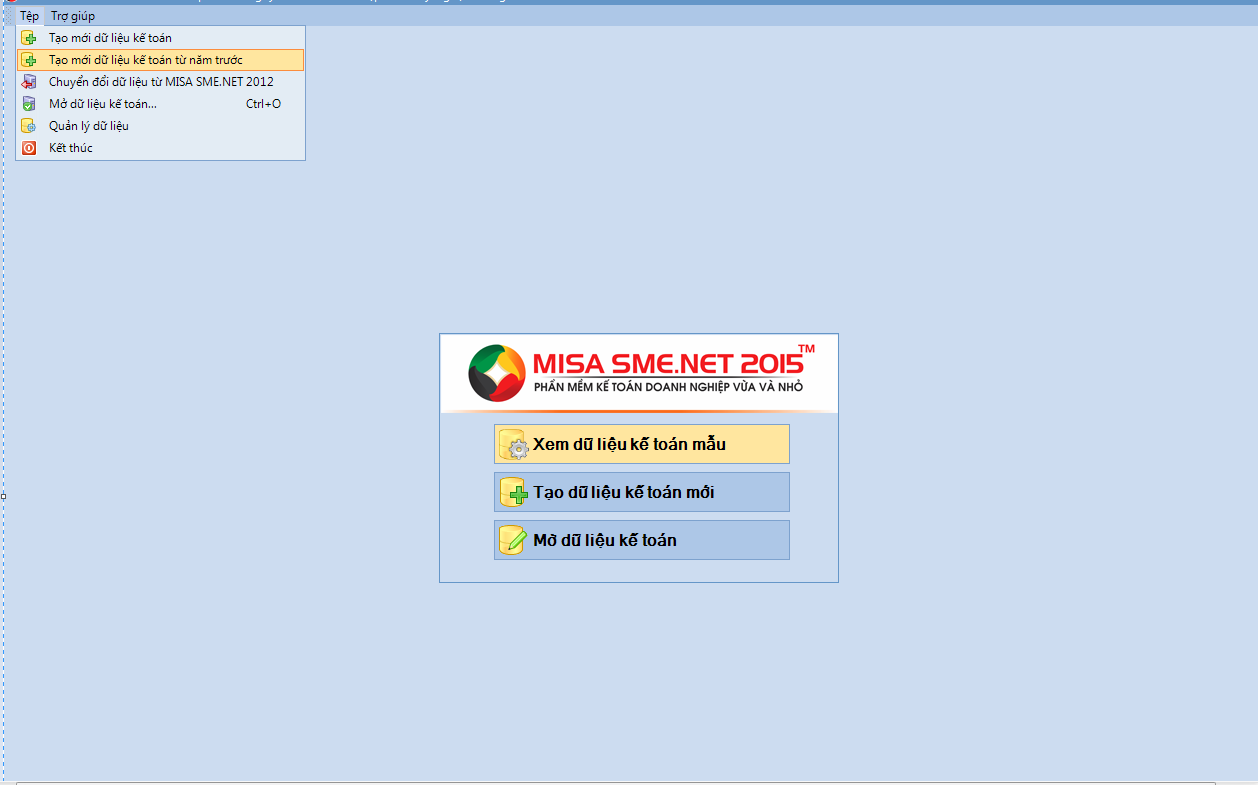
Task: Click Tạo dữ liệu kế toán mới button
Action: coord(642,492)
